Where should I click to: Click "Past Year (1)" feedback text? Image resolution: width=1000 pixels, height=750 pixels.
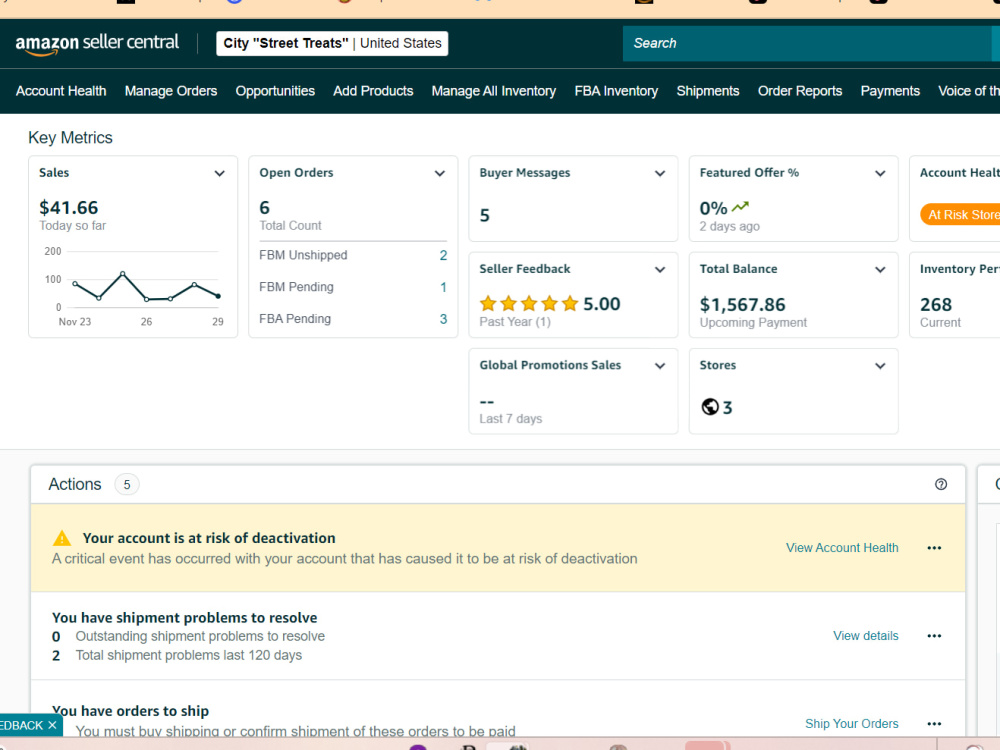click(x=515, y=321)
